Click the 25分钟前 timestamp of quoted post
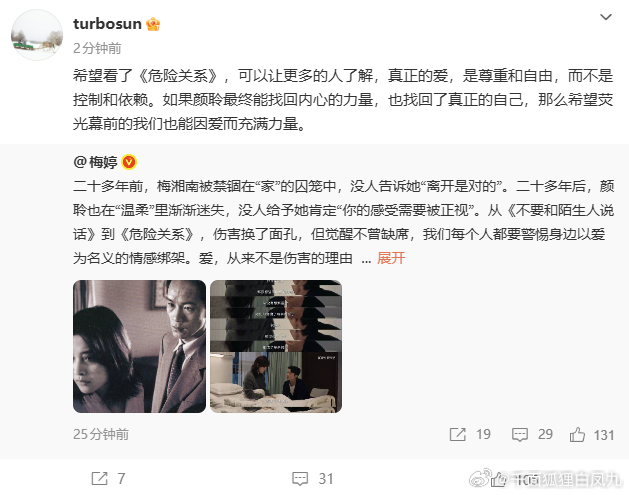 click(101, 434)
